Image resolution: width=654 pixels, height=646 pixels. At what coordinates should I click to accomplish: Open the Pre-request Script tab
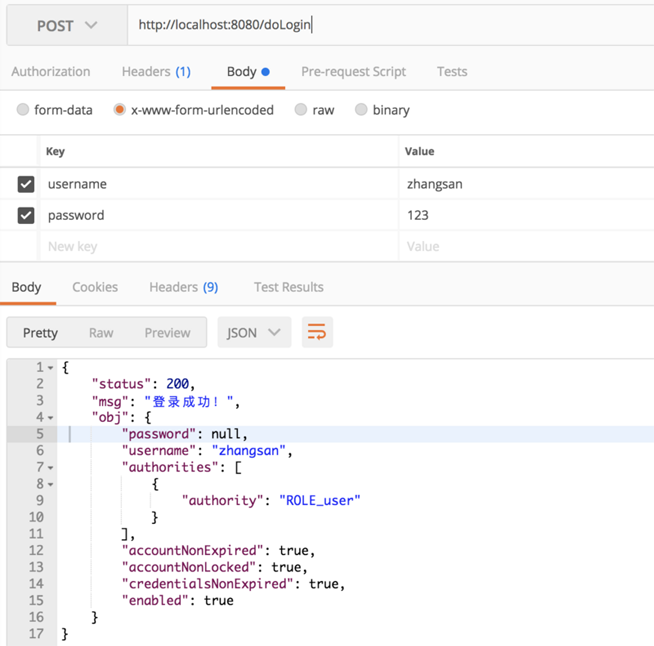[353, 72]
